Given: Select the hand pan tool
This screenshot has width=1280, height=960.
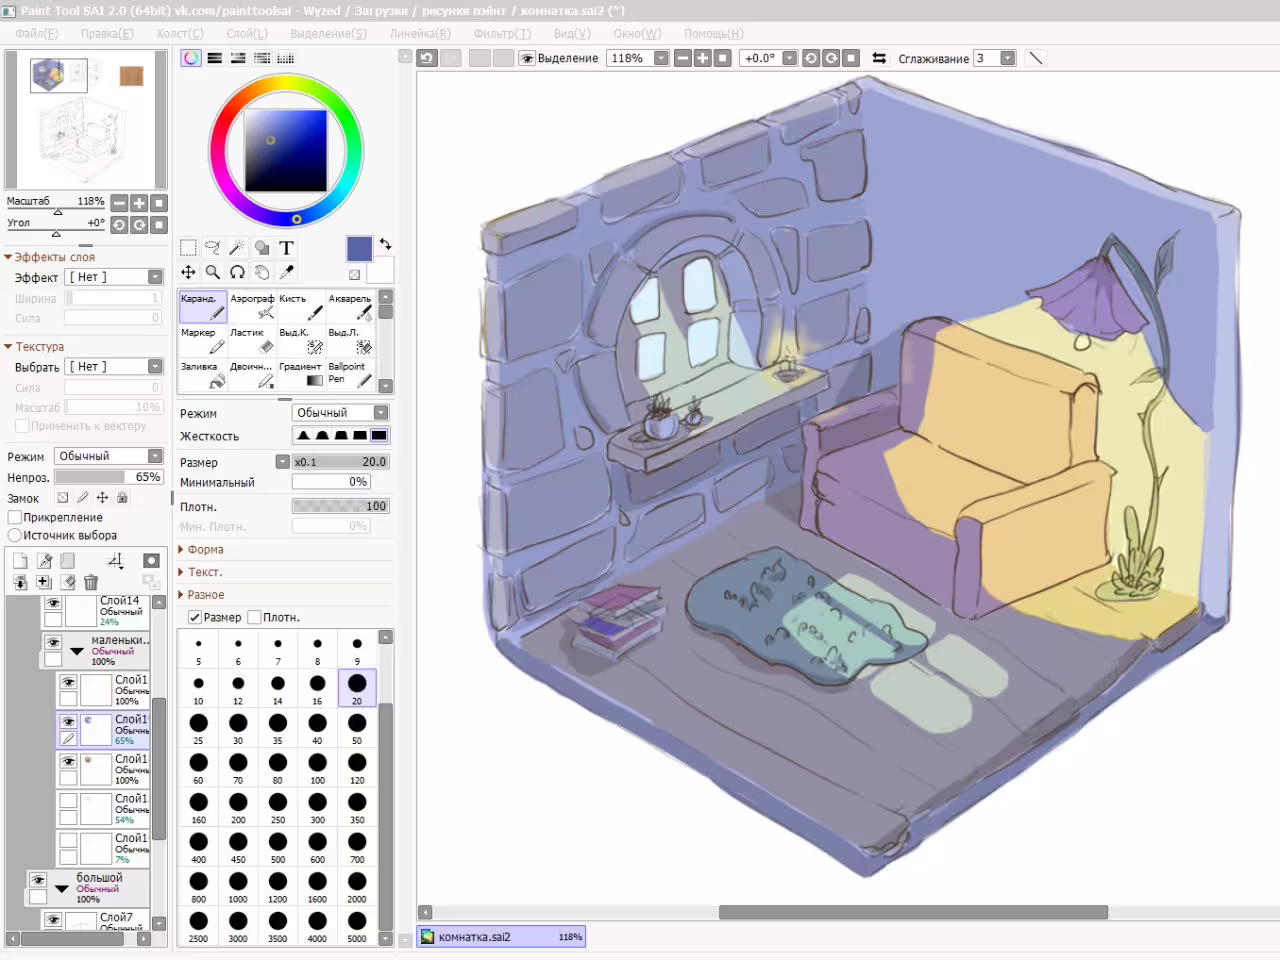Looking at the screenshot, I should (x=262, y=272).
